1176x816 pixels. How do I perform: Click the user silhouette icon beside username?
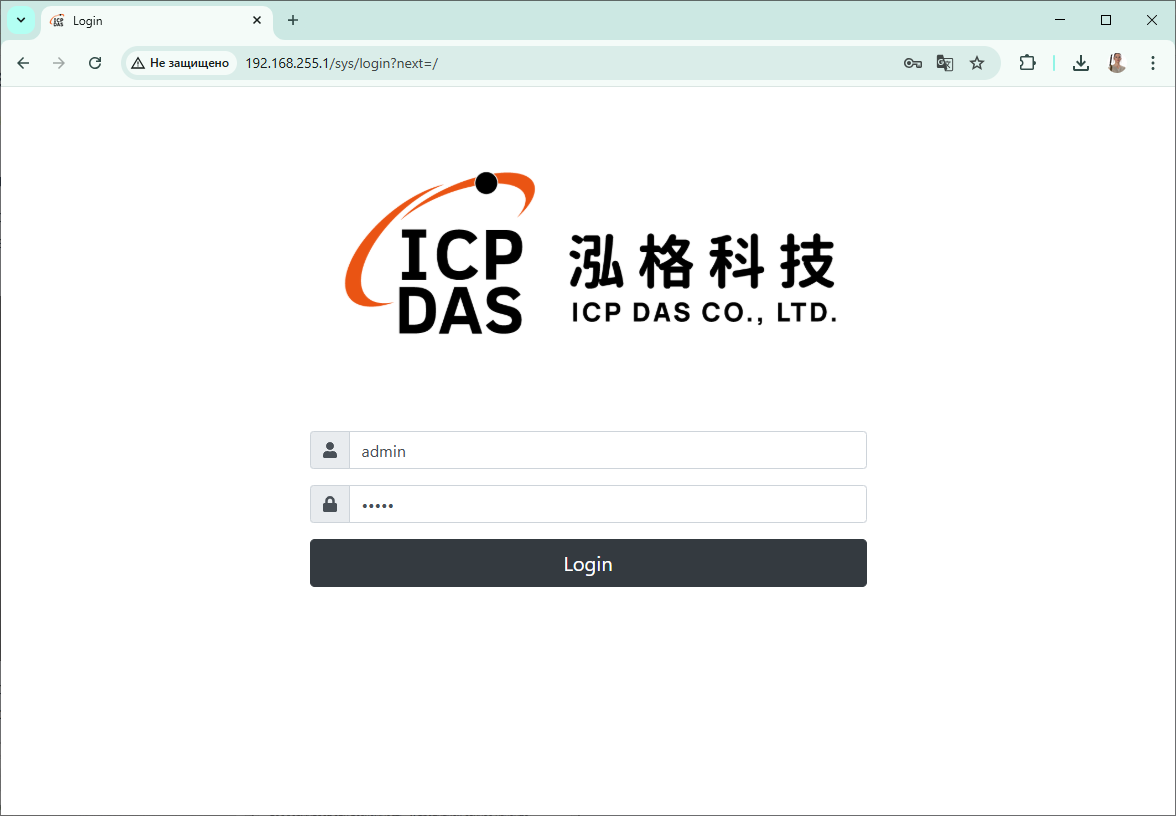coord(330,450)
